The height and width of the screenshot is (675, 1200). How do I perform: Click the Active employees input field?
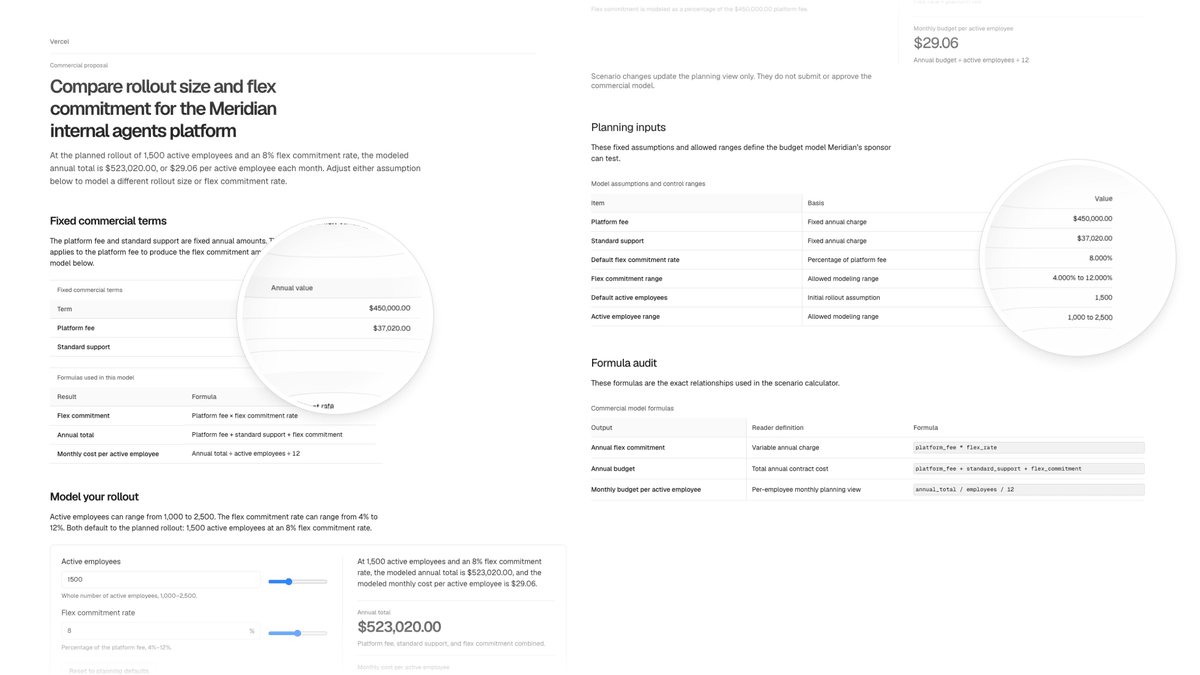tap(160, 579)
